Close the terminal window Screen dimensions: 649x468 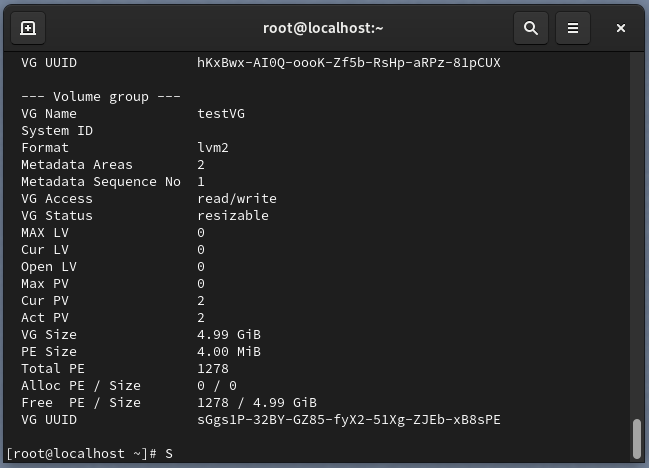click(x=620, y=28)
